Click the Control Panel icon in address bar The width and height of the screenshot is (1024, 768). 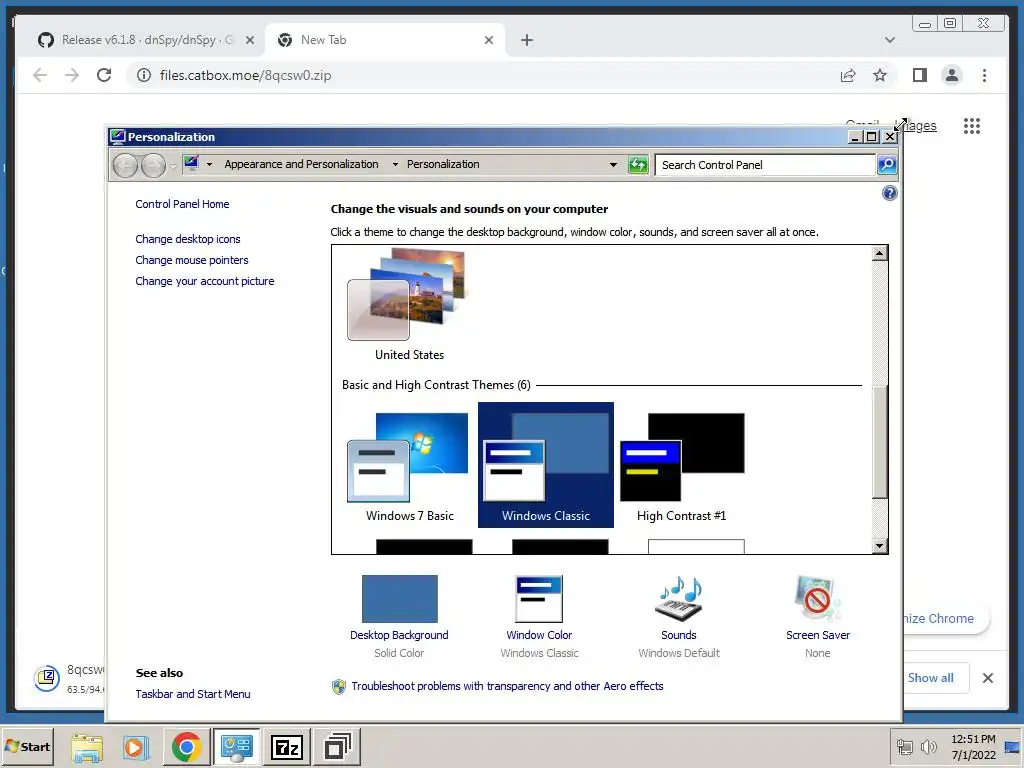coord(191,163)
